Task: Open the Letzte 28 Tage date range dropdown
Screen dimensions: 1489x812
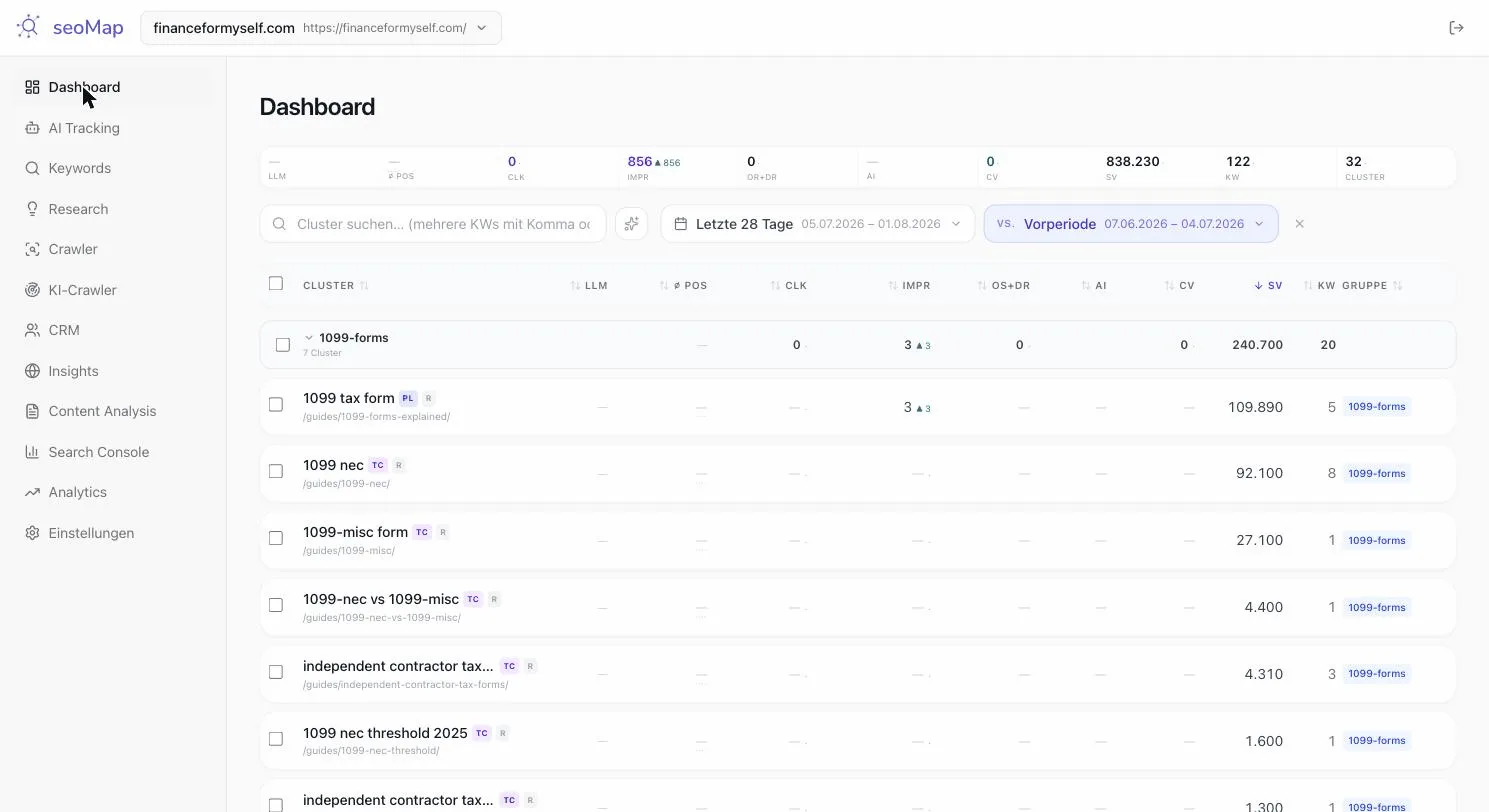Action: coord(816,224)
